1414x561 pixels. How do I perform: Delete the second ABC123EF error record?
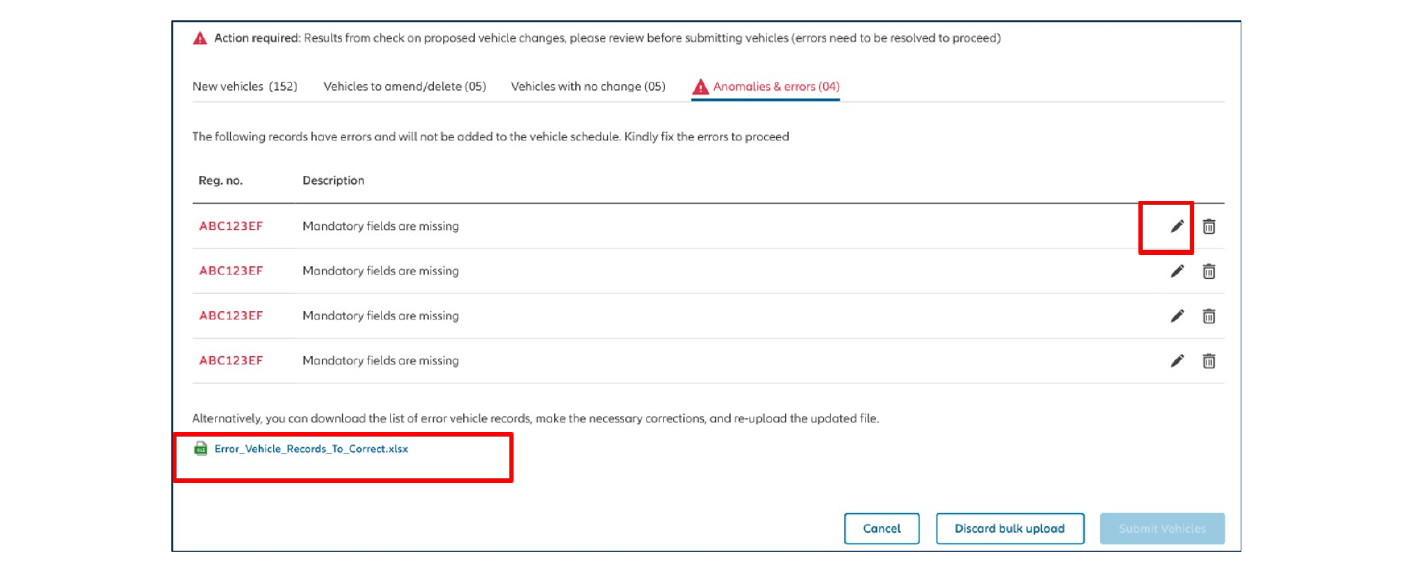1208,271
